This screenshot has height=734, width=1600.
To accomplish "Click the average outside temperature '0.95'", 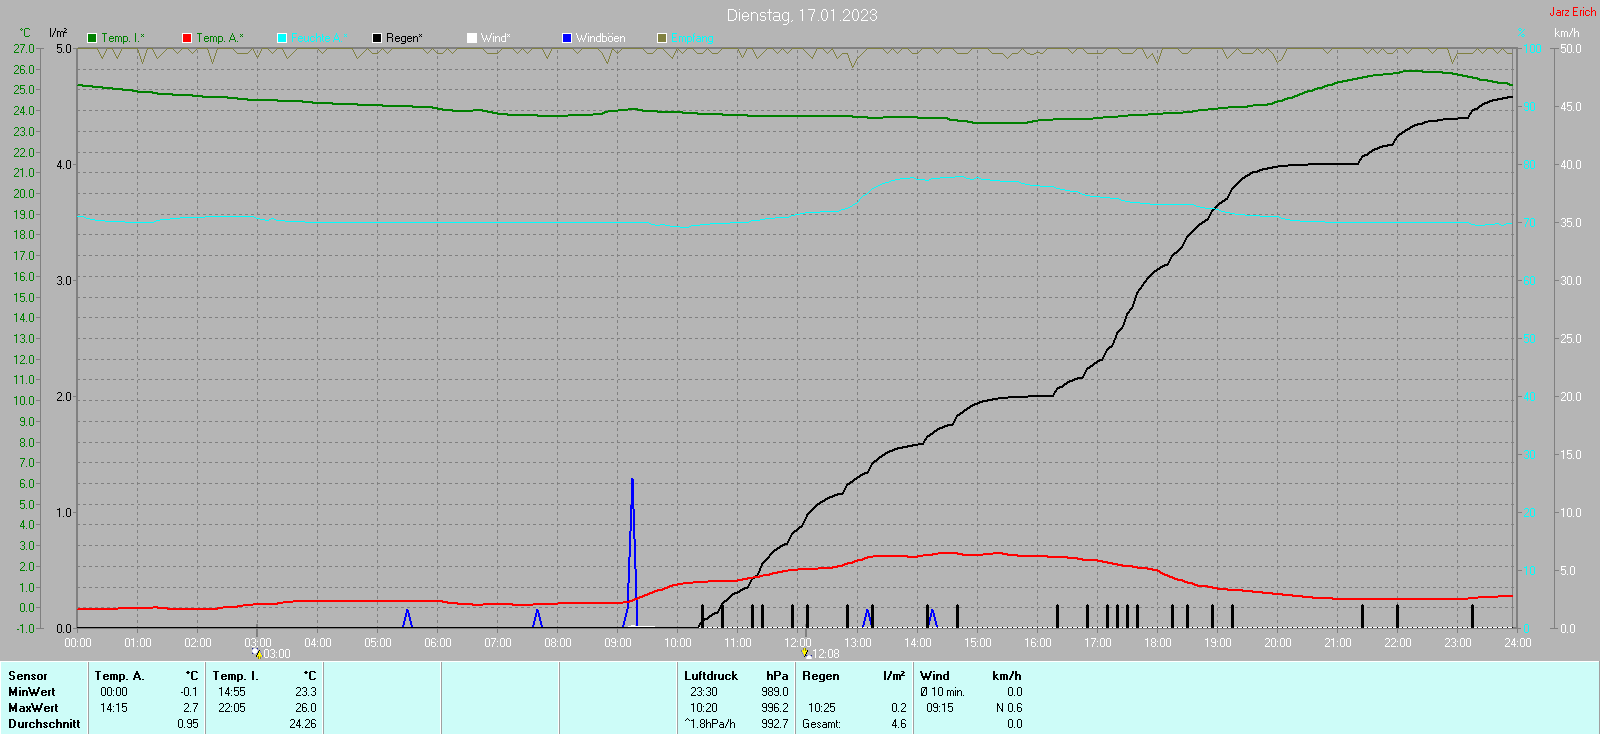I will click(x=188, y=724).
